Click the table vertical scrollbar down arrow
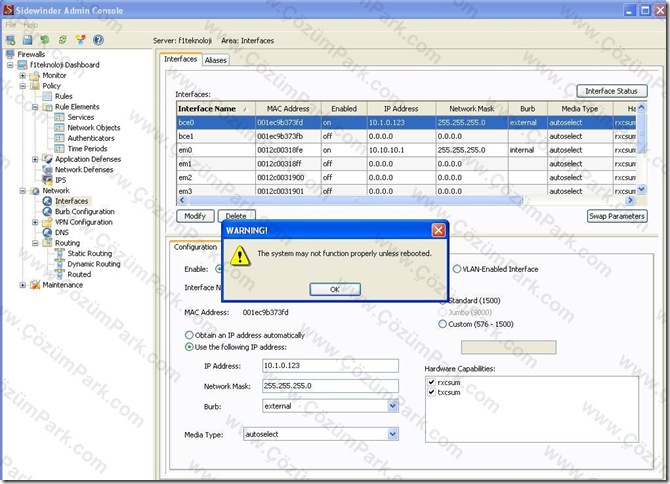Viewport: 670px width, 484px height. 641,189
